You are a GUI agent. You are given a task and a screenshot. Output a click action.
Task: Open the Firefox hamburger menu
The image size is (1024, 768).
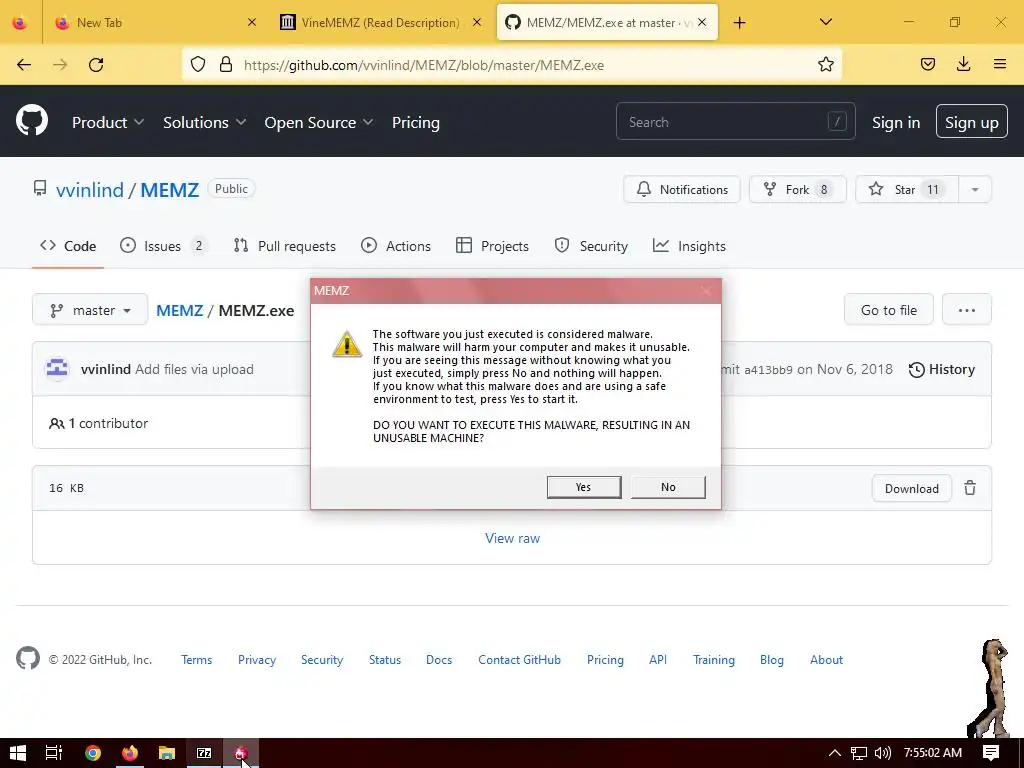tap(1000, 64)
